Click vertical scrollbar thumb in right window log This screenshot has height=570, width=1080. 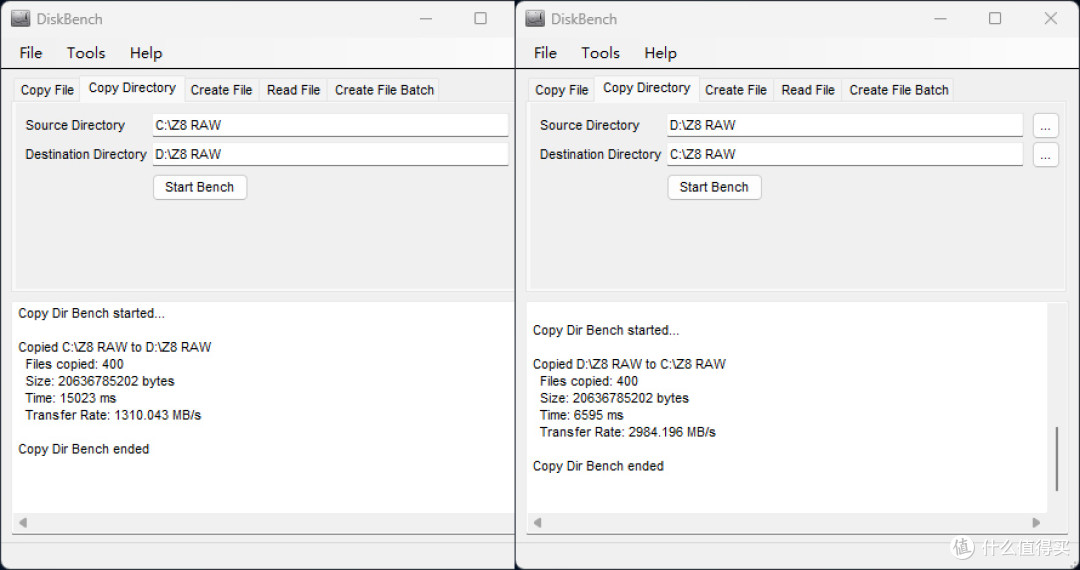[1057, 458]
